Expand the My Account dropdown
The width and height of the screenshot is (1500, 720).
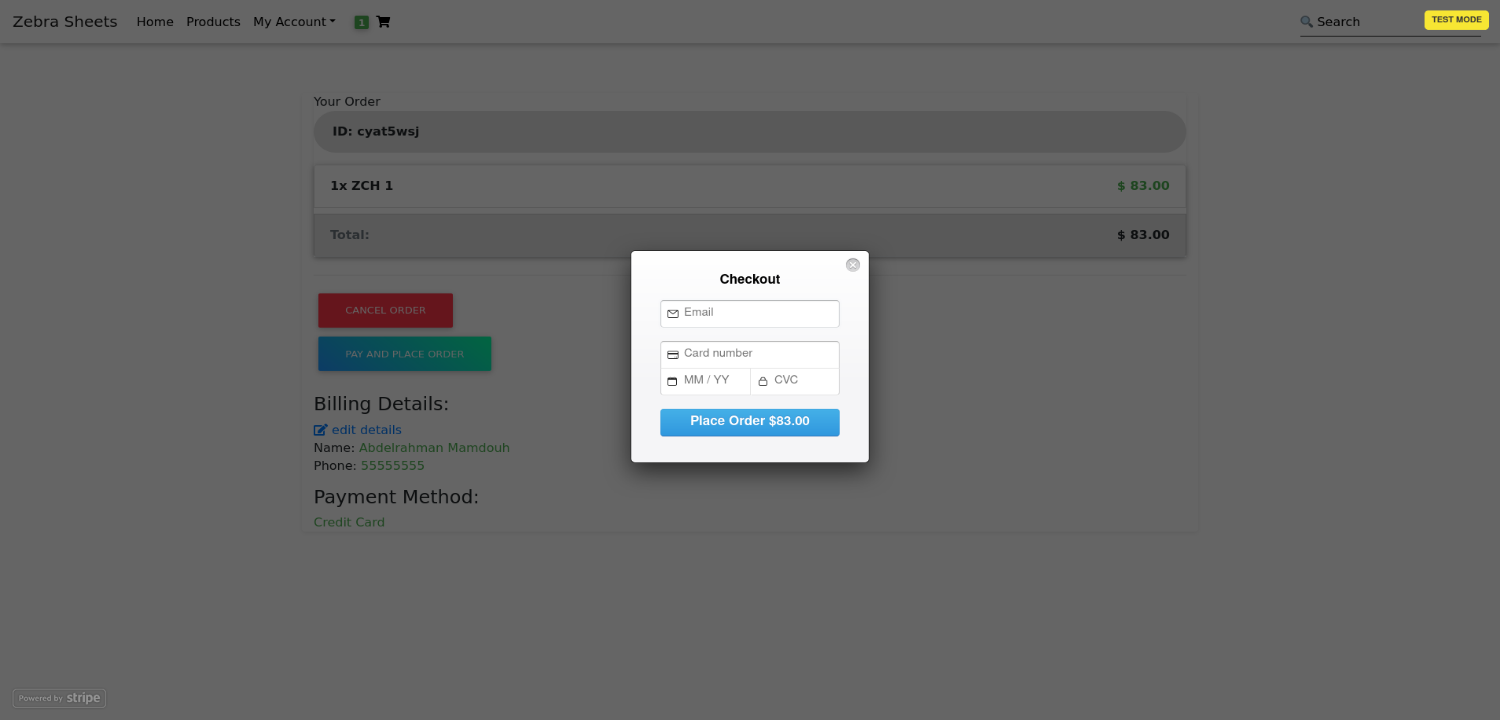[294, 22]
